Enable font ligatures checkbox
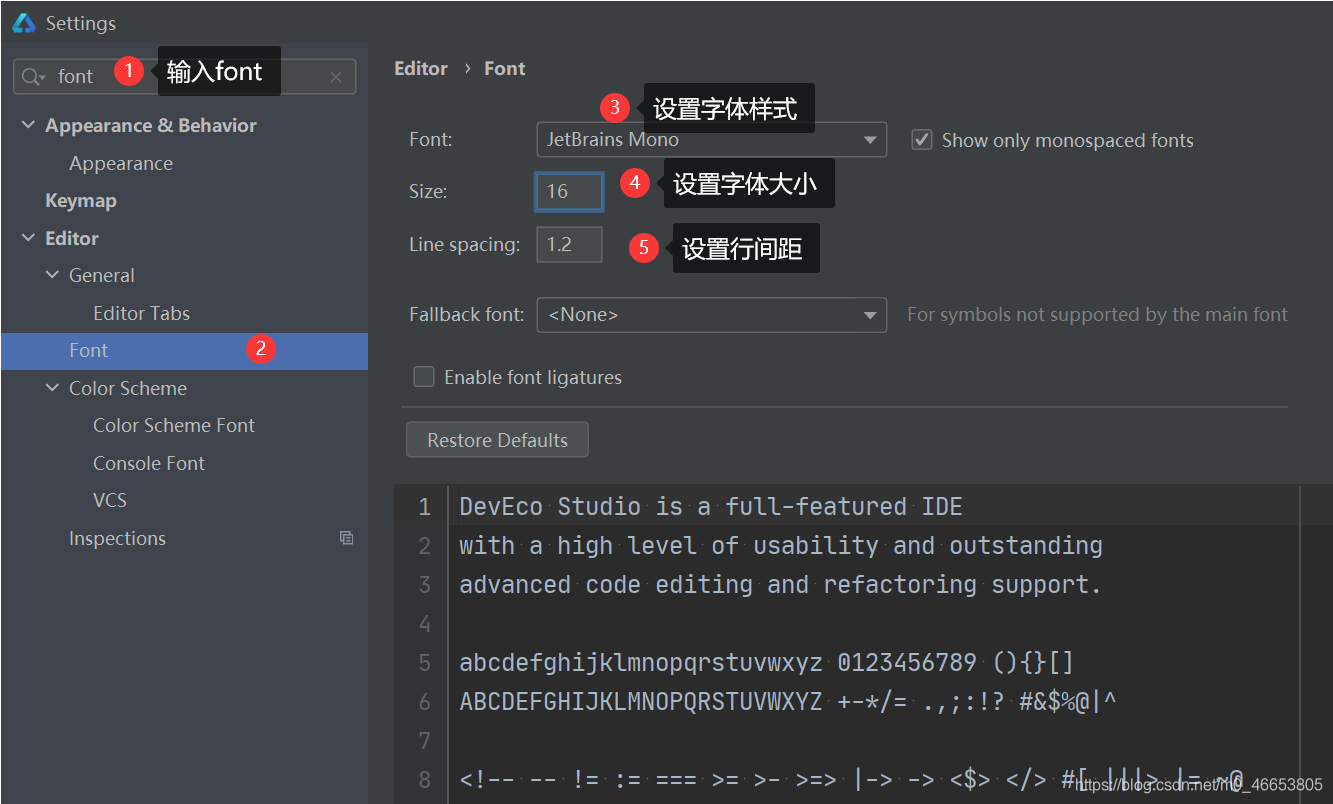Screen dimensions: 1333x804 click(x=424, y=377)
